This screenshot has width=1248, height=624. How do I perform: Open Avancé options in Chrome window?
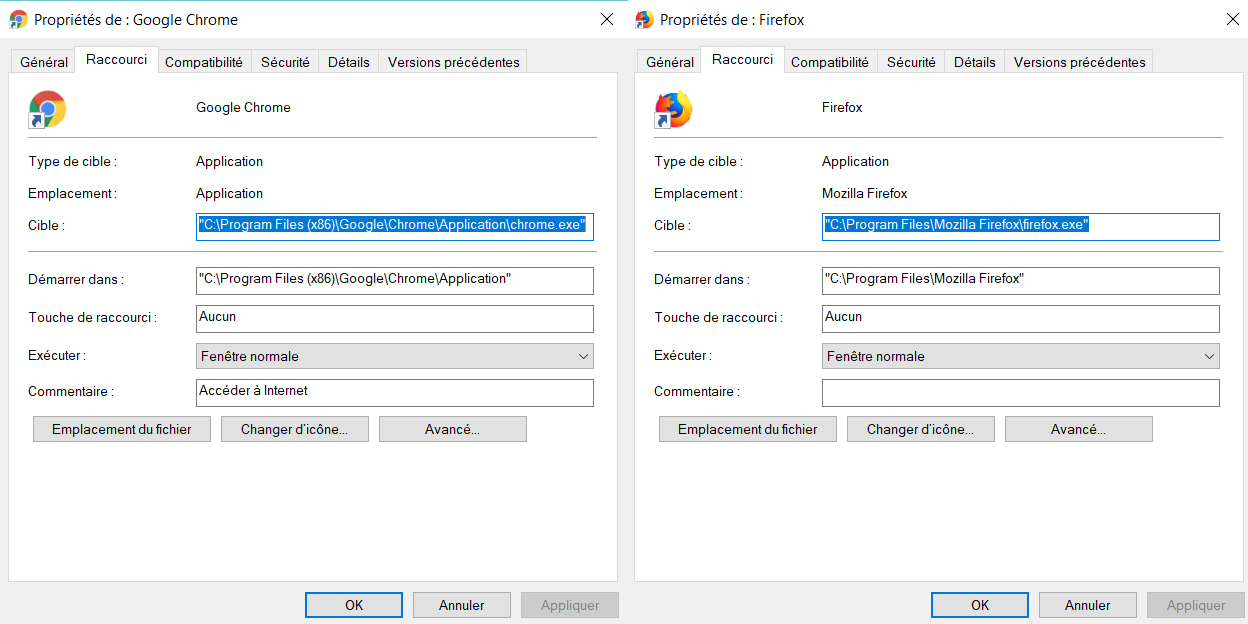[453, 429]
